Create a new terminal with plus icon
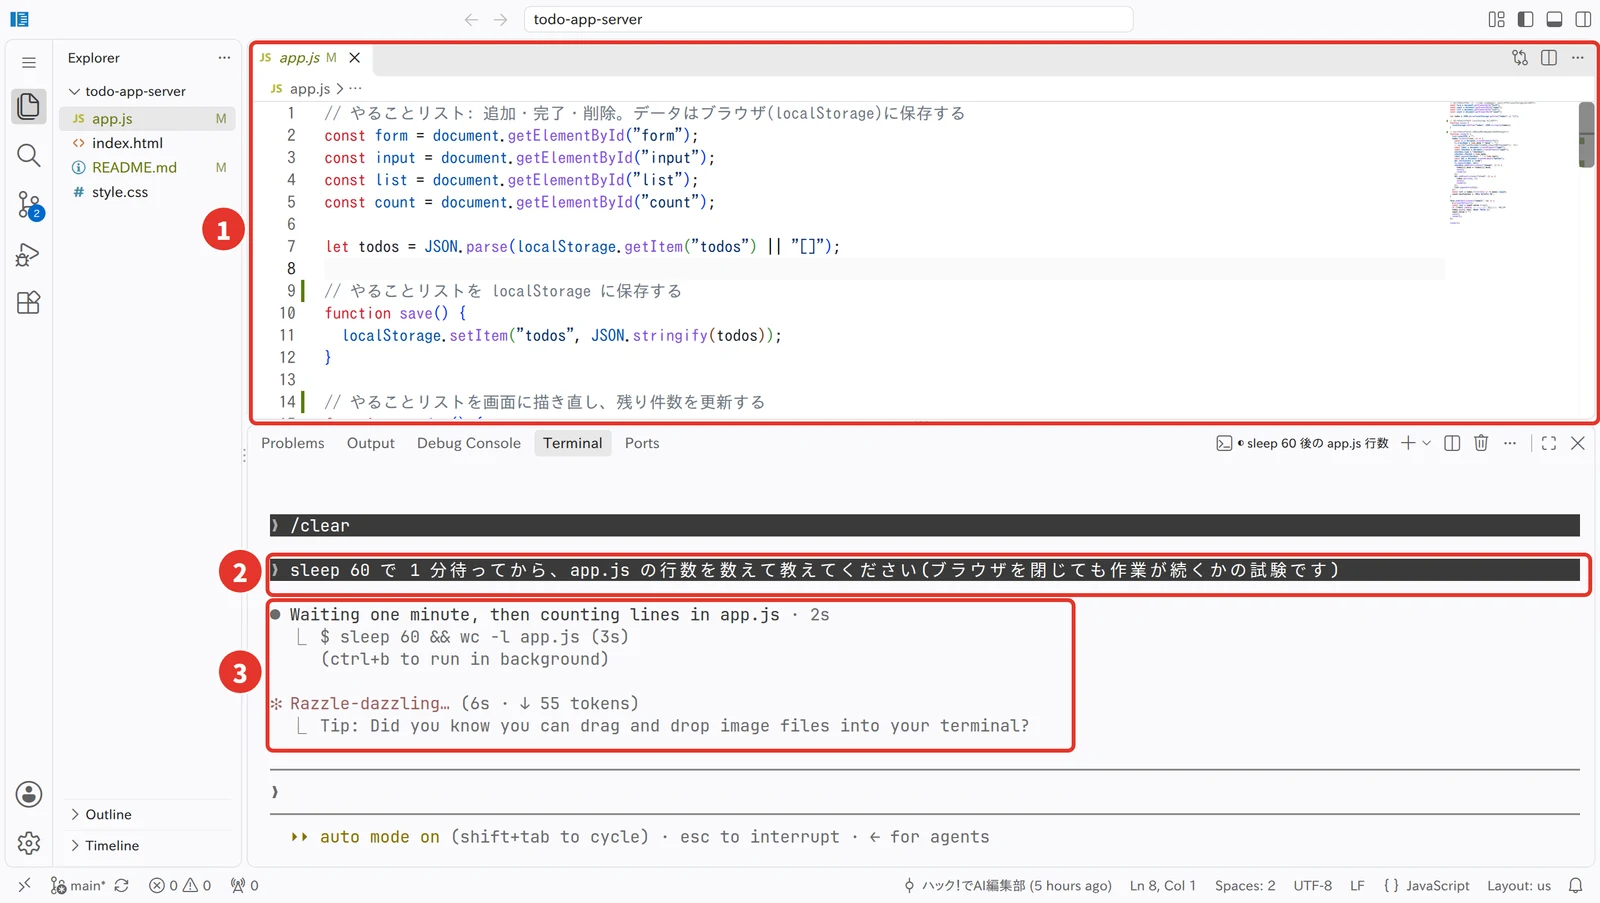 [x=1408, y=443]
